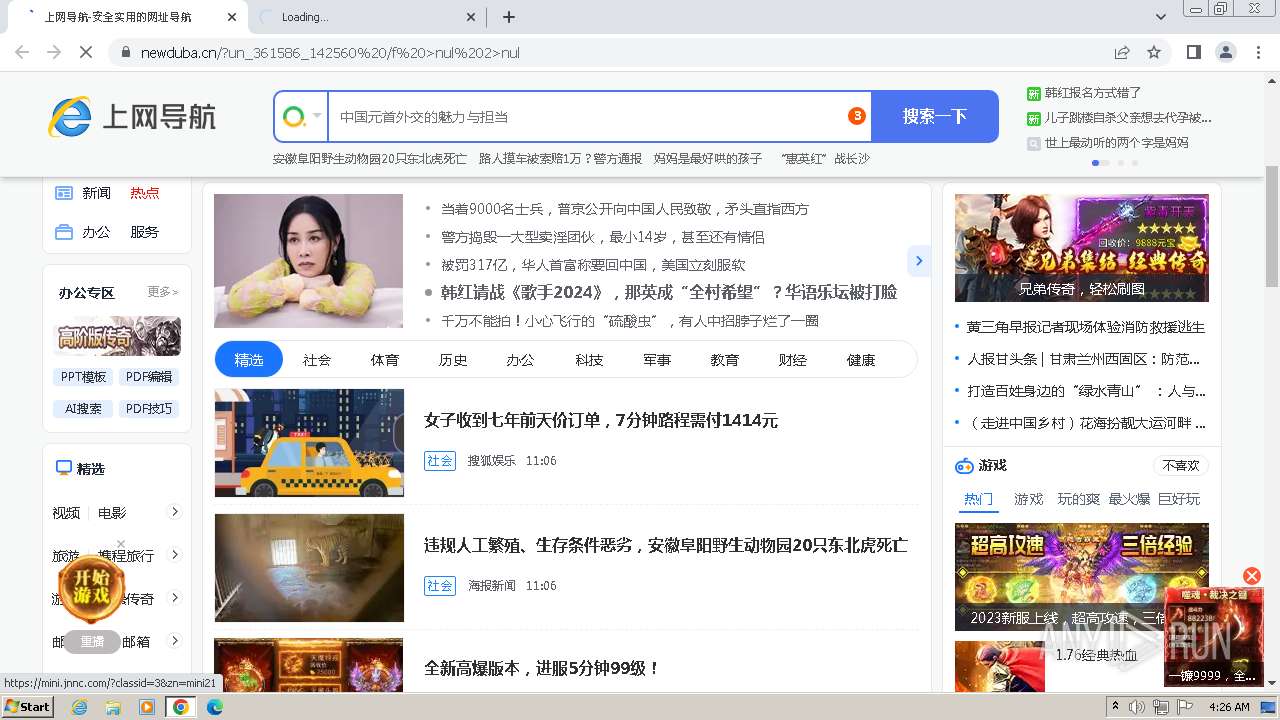Screen dimensions: 1280x720
Task: Open the Chrome profile avatar
Action: [x=1225, y=52]
